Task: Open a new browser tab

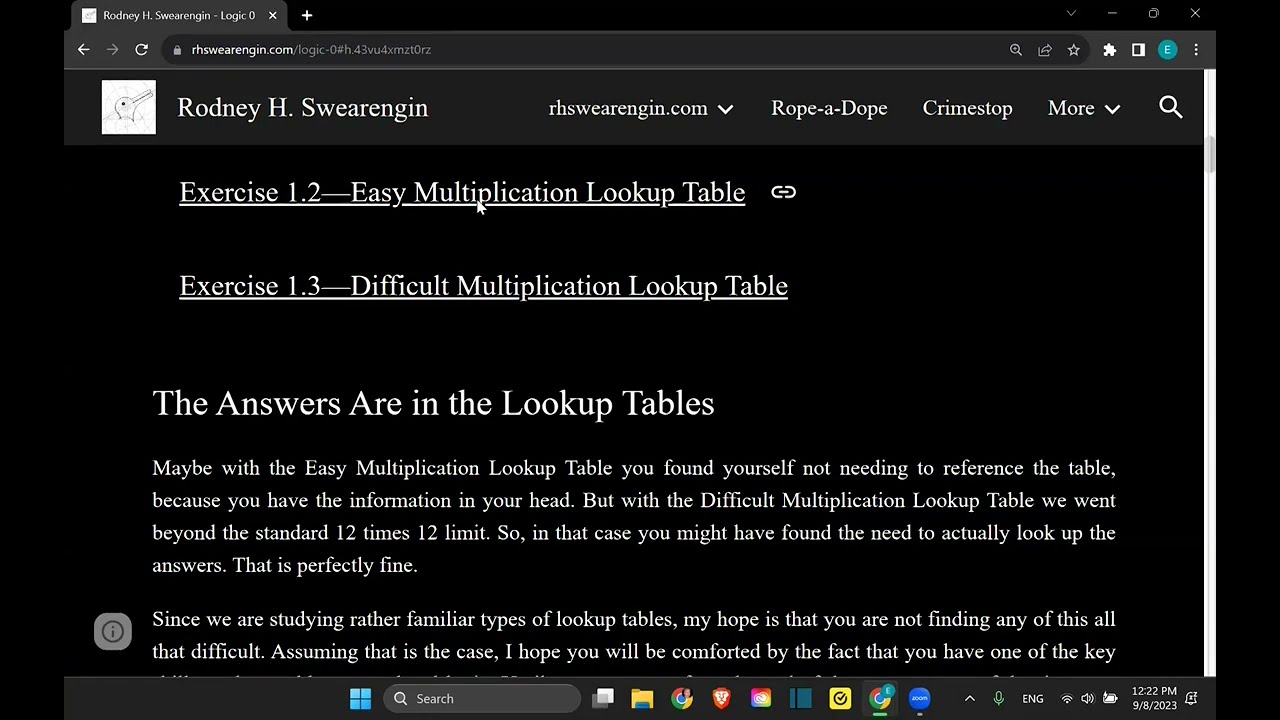Action: coord(307,15)
